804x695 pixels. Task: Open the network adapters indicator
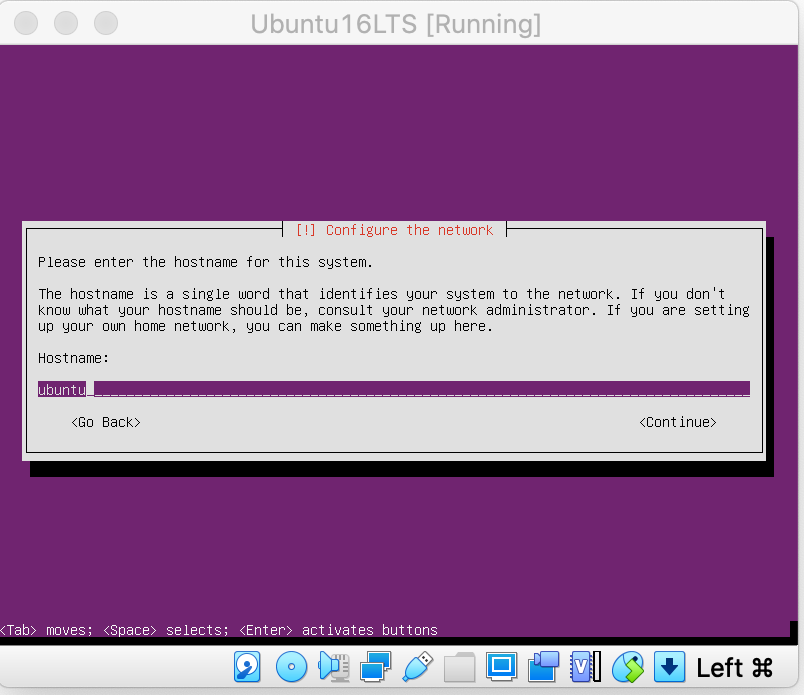pos(375,666)
